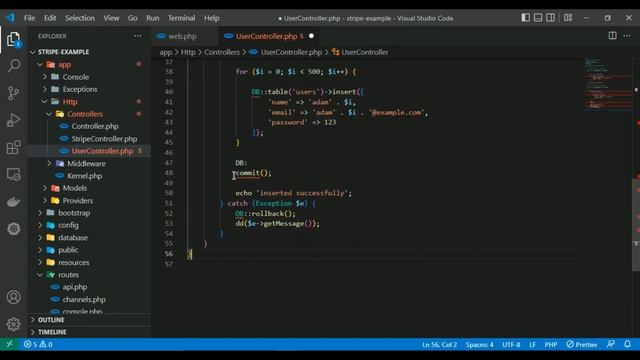Switch to the UserController.php tab
The width and height of the screenshot is (640, 360).
tap(269, 36)
